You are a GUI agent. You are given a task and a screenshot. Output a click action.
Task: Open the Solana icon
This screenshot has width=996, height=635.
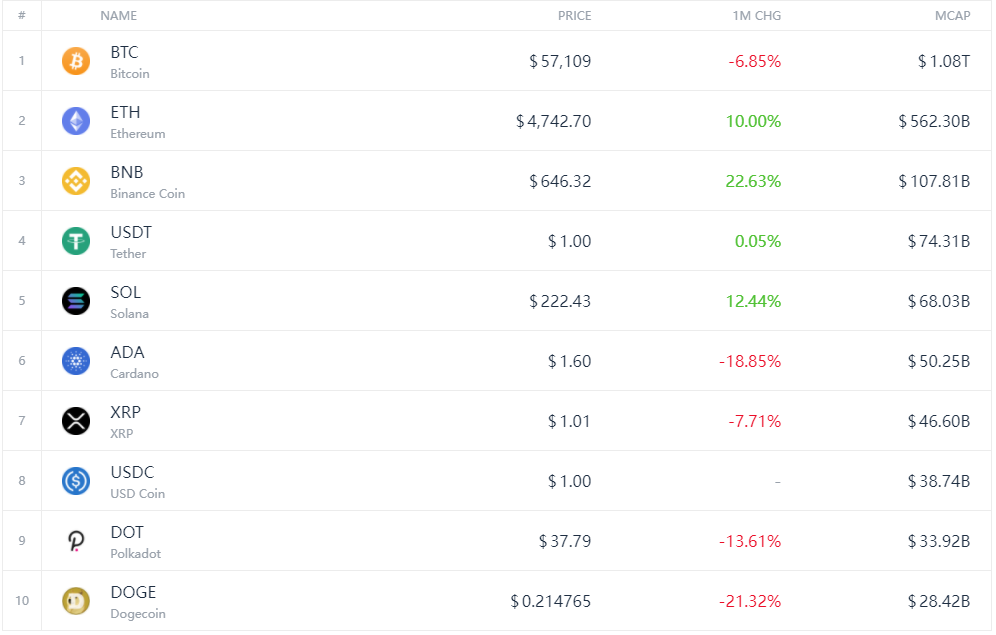click(76, 301)
